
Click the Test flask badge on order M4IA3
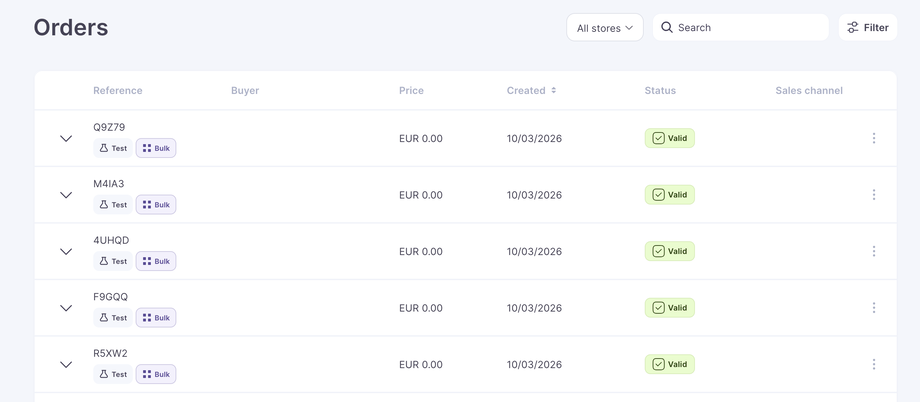[113, 205]
